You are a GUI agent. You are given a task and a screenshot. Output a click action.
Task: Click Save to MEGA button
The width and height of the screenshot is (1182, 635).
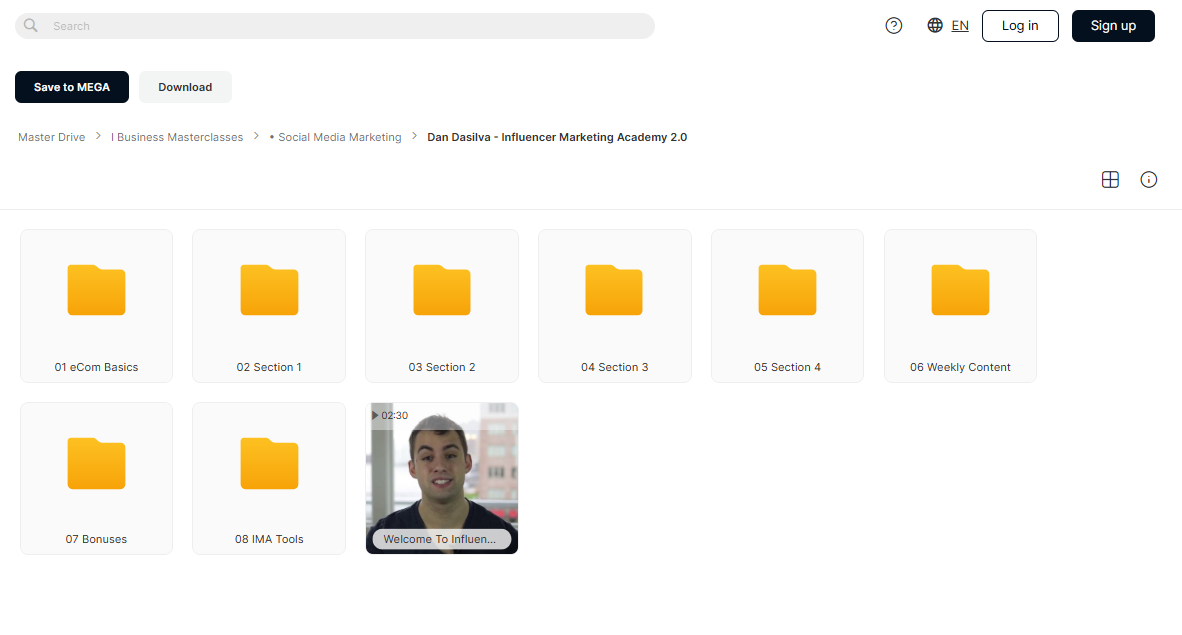[72, 87]
